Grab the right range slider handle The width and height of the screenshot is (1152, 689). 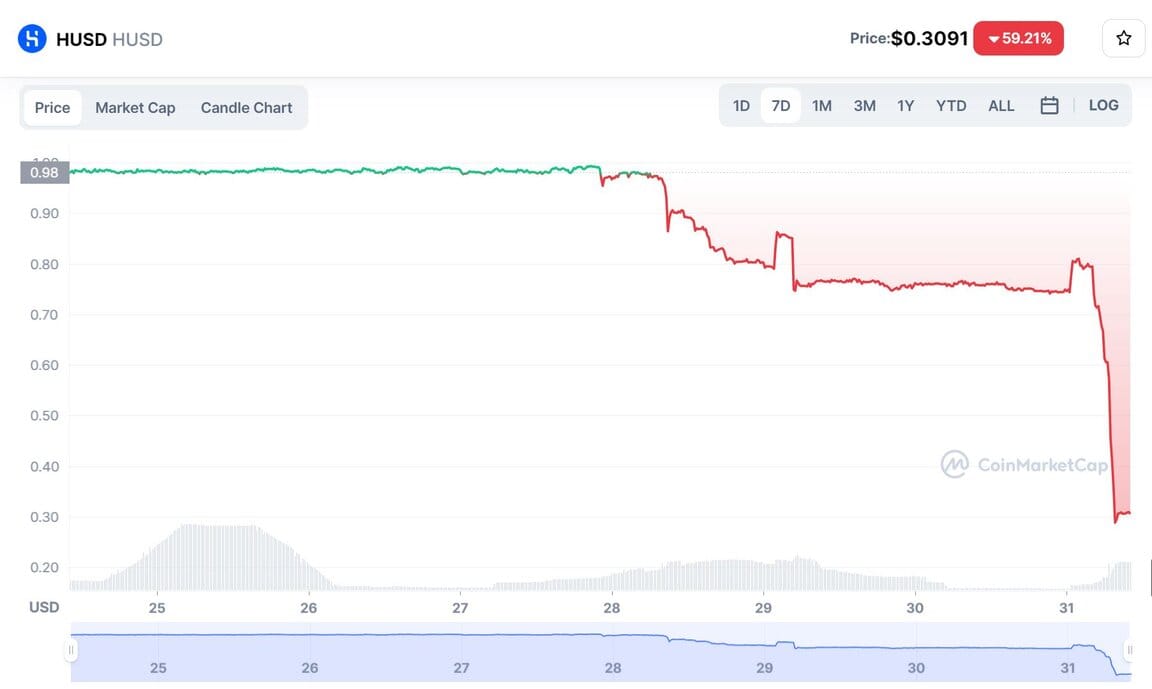click(1130, 650)
